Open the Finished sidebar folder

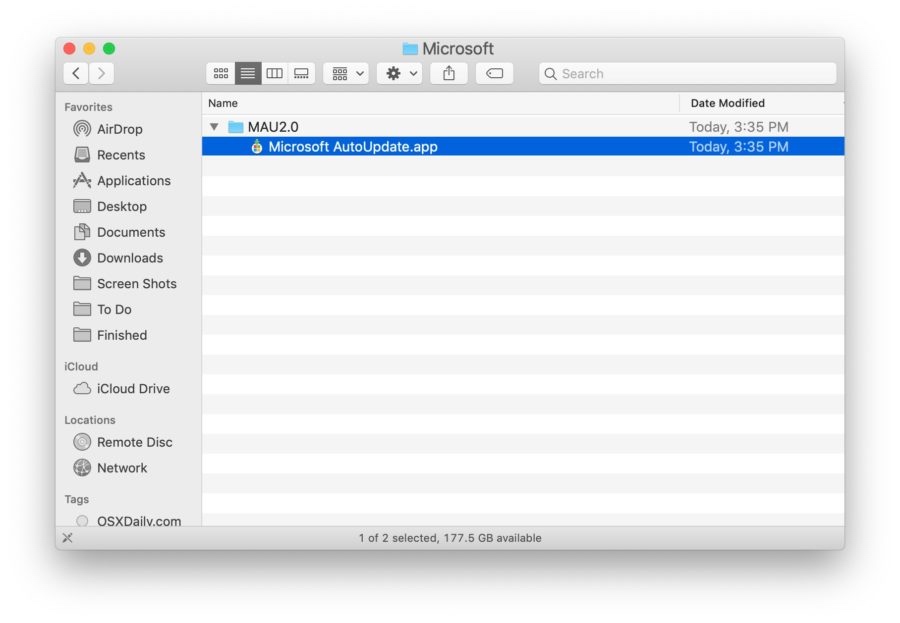(110, 335)
